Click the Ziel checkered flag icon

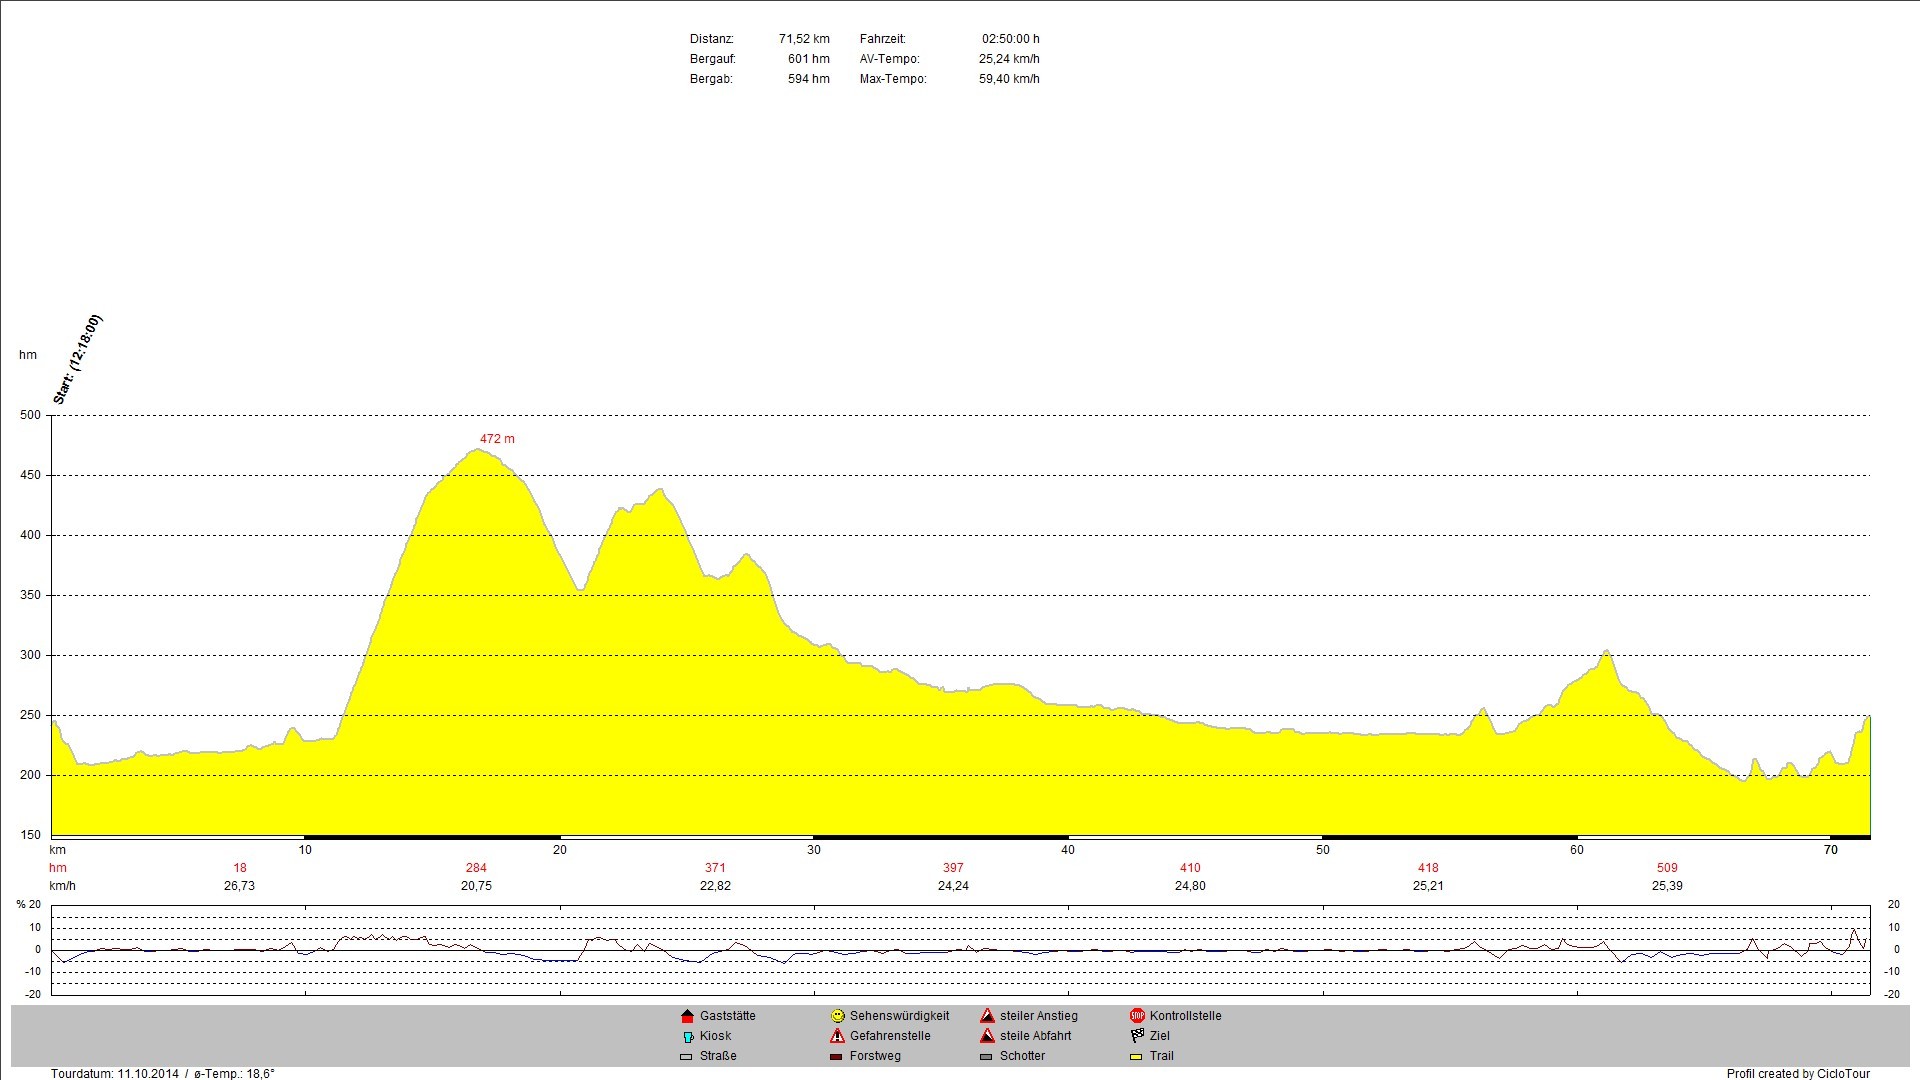pyautogui.click(x=1137, y=1036)
